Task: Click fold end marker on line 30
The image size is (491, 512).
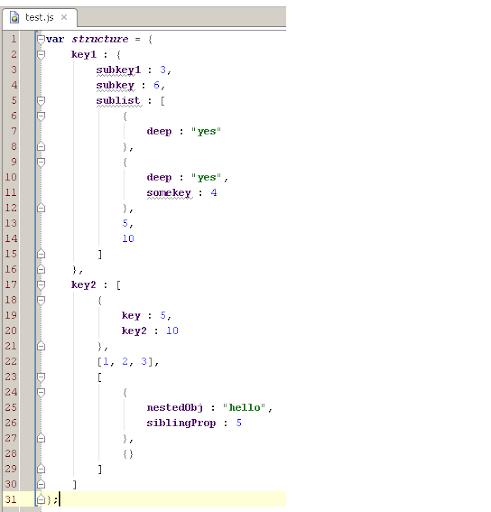Action: click(x=41, y=484)
